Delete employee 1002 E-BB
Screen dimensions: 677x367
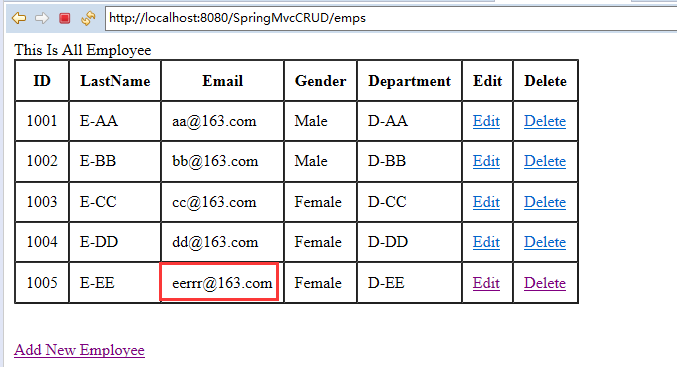(545, 161)
